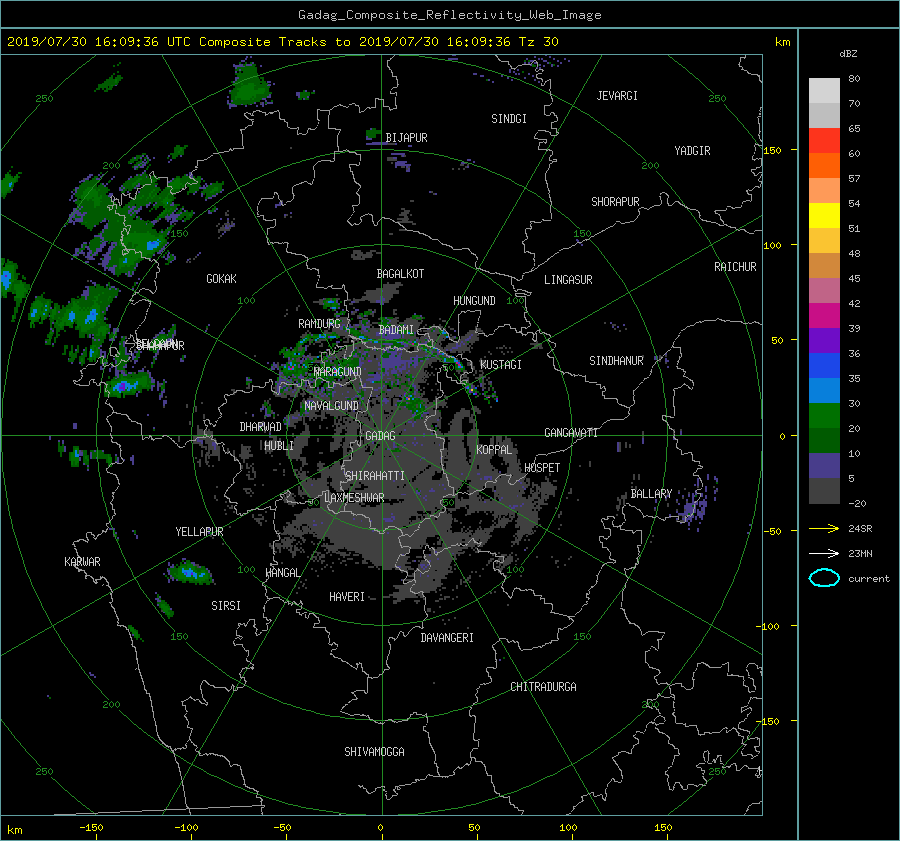Viewport: 900px width, 841px height.
Task: Click the SHORAPUR city label
Action: 615,202
